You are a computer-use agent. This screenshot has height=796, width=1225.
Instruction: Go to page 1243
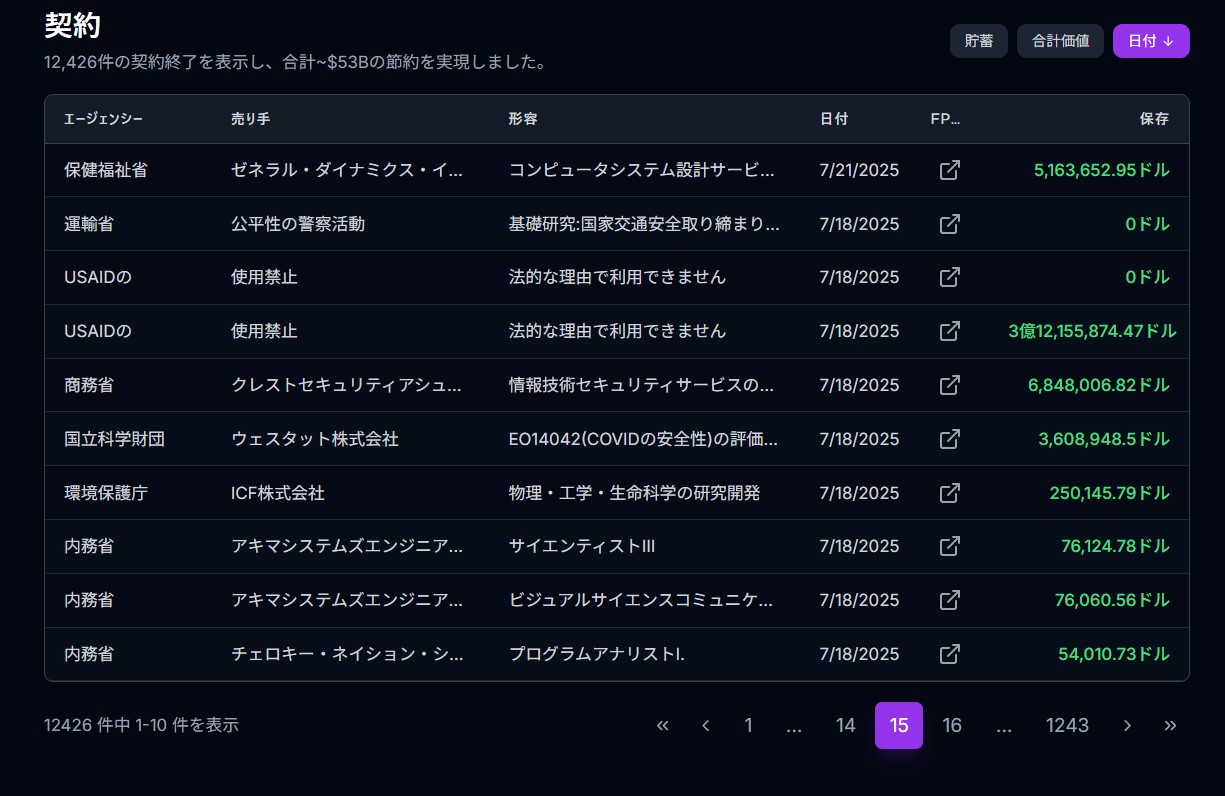point(1067,726)
